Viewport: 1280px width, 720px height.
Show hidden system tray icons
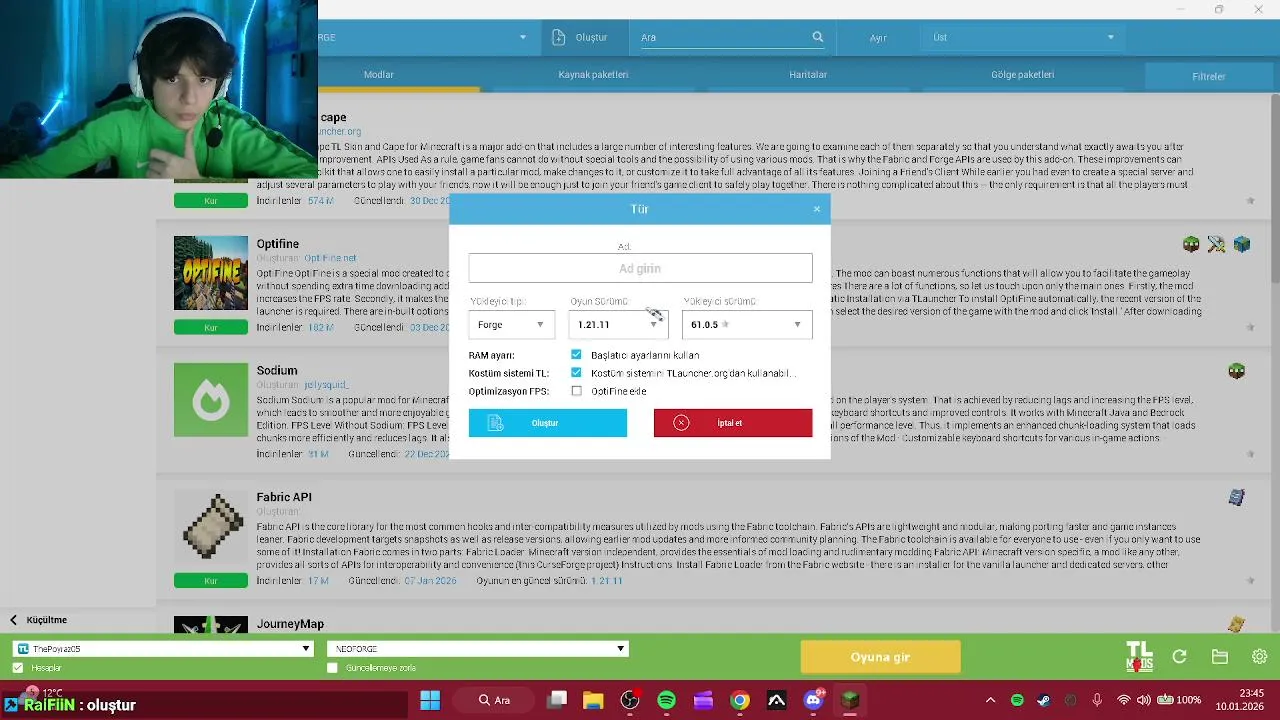[990, 700]
